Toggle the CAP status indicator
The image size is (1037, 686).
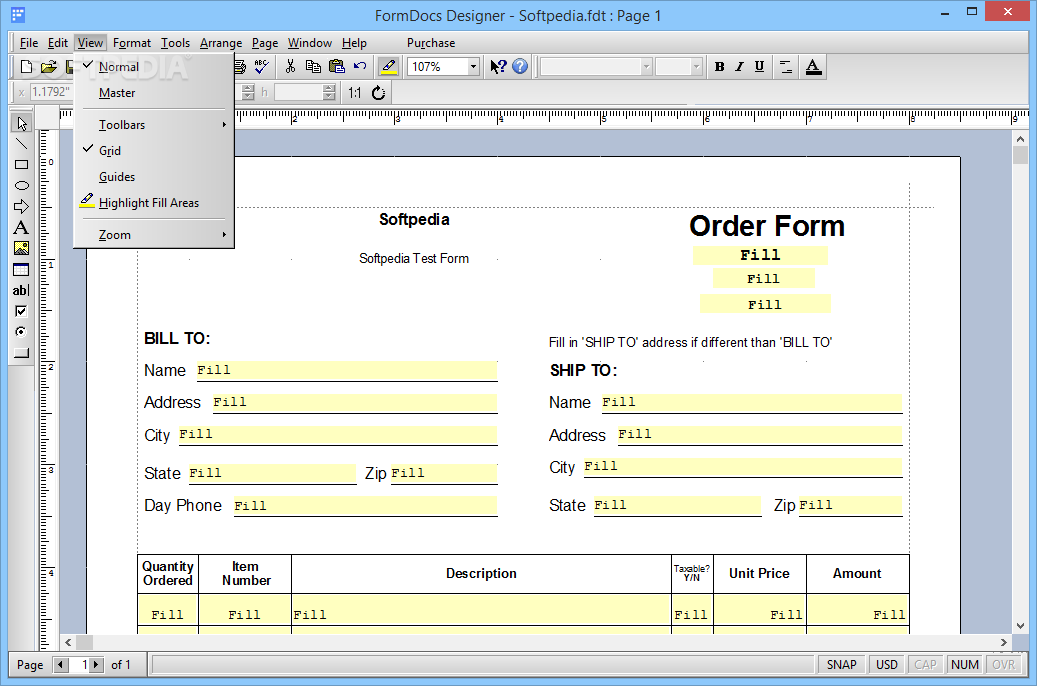coord(925,665)
